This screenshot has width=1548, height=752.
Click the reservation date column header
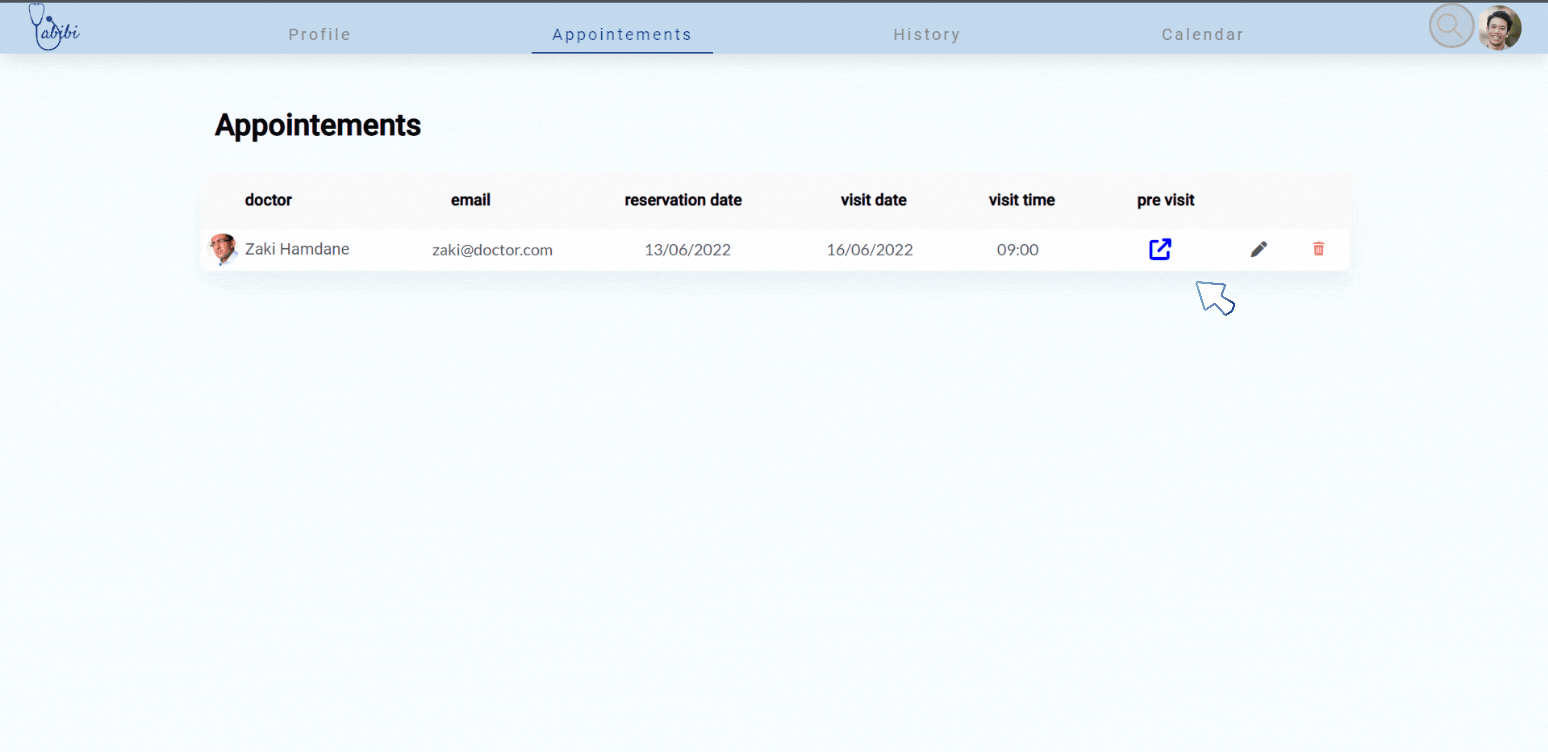point(683,200)
